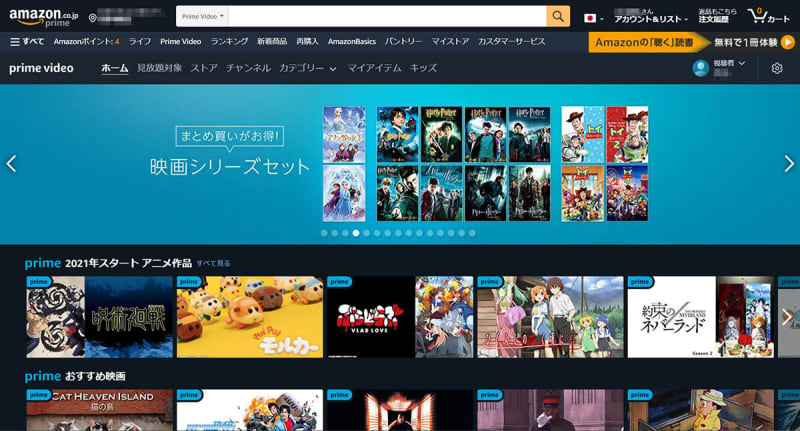Viewport: 800px width, 431px height.
Task: Click the おすすめ映画 row heading
Action: pyautogui.click(x=95, y=376)
